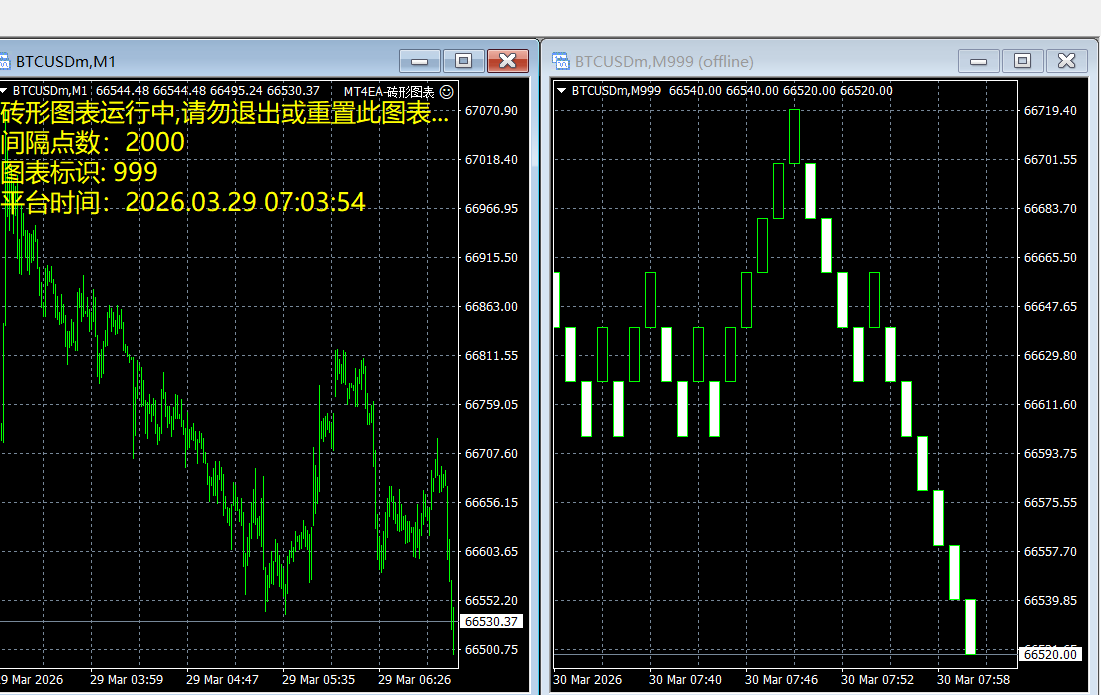
Task: Click the 66530.37 current price label
Action: point(492,622)
